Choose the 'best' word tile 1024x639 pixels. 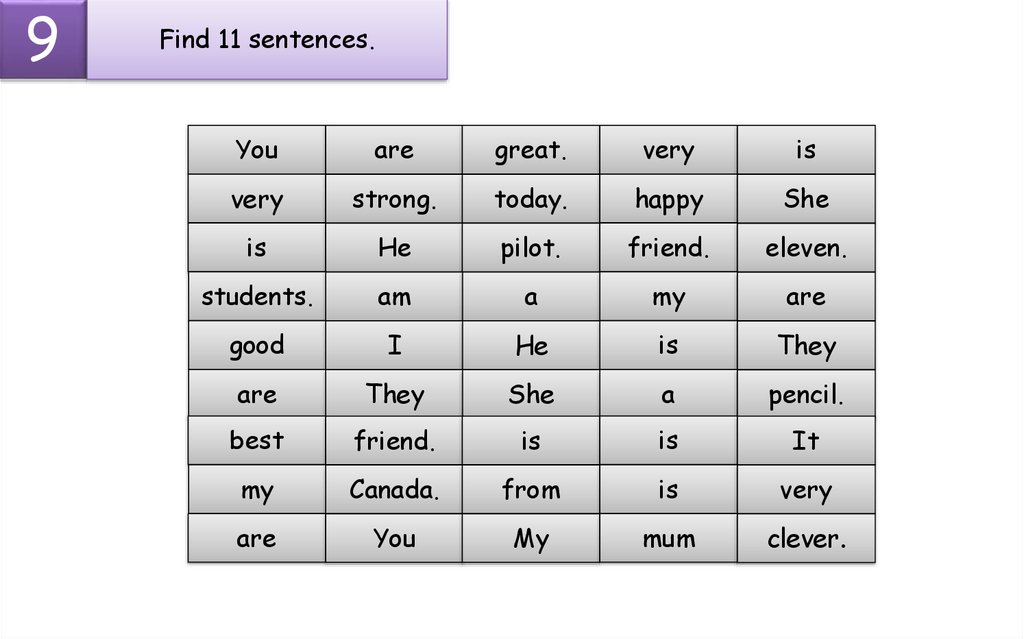[257, 441]
